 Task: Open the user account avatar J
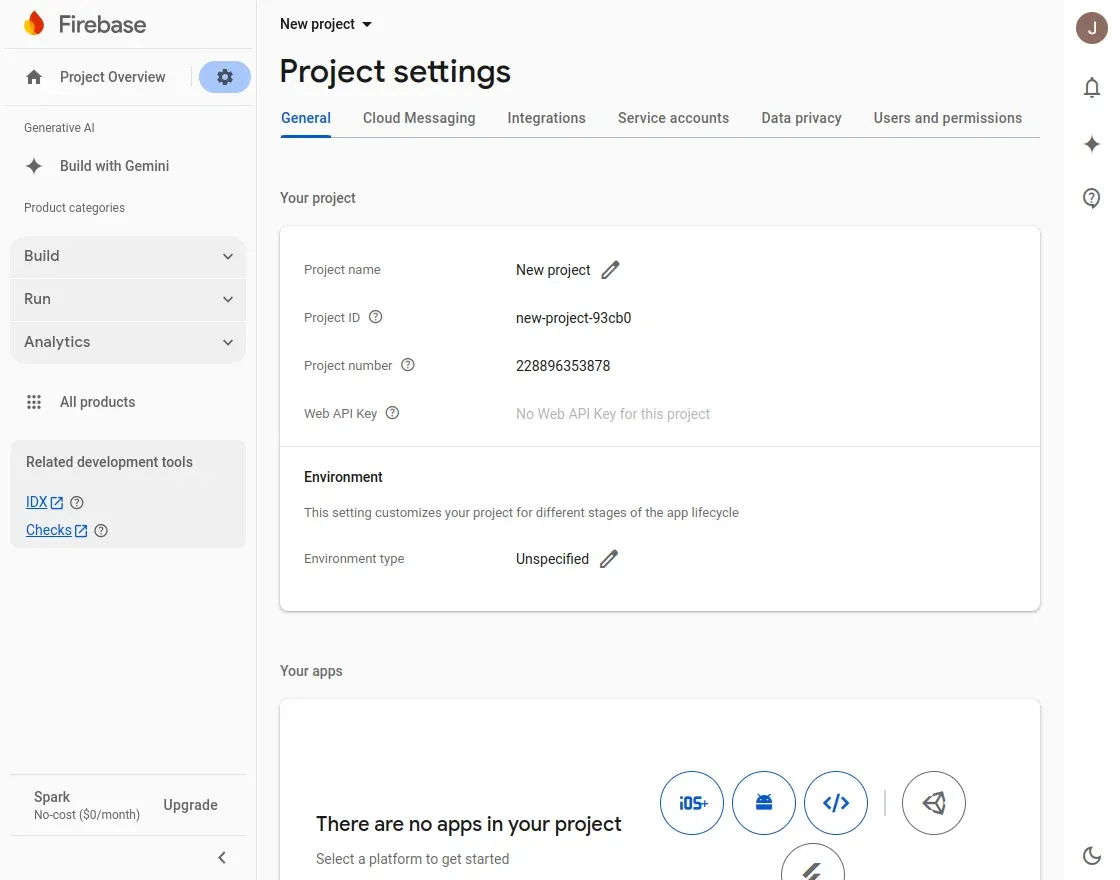[x=1091, y=28]
